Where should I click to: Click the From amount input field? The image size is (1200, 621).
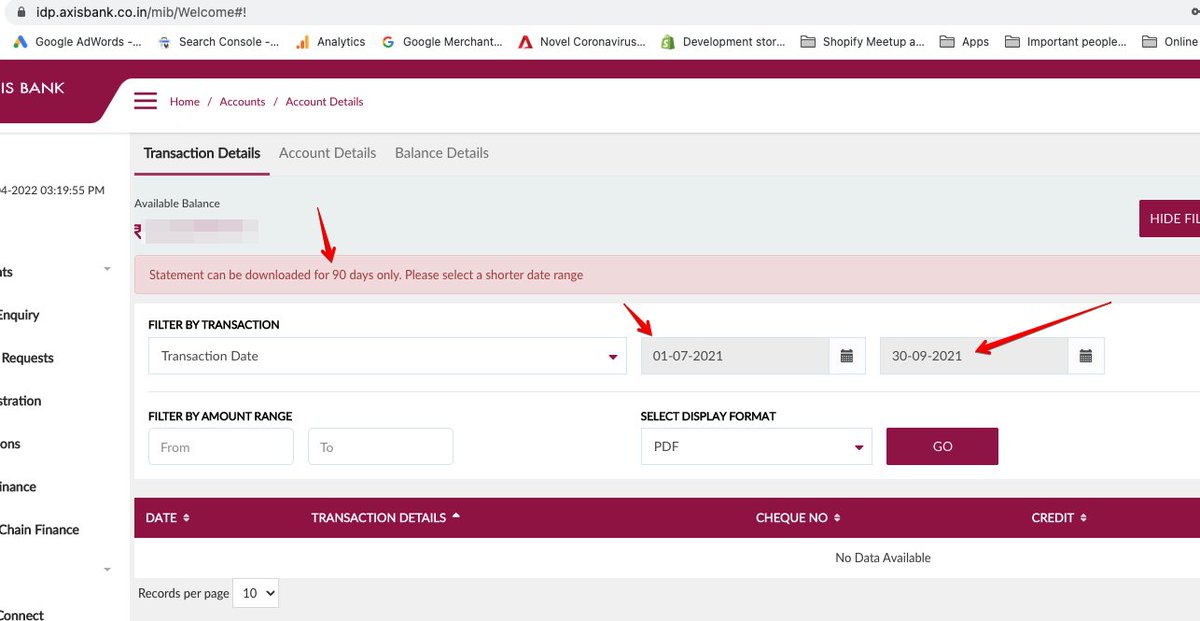point(221,447)
